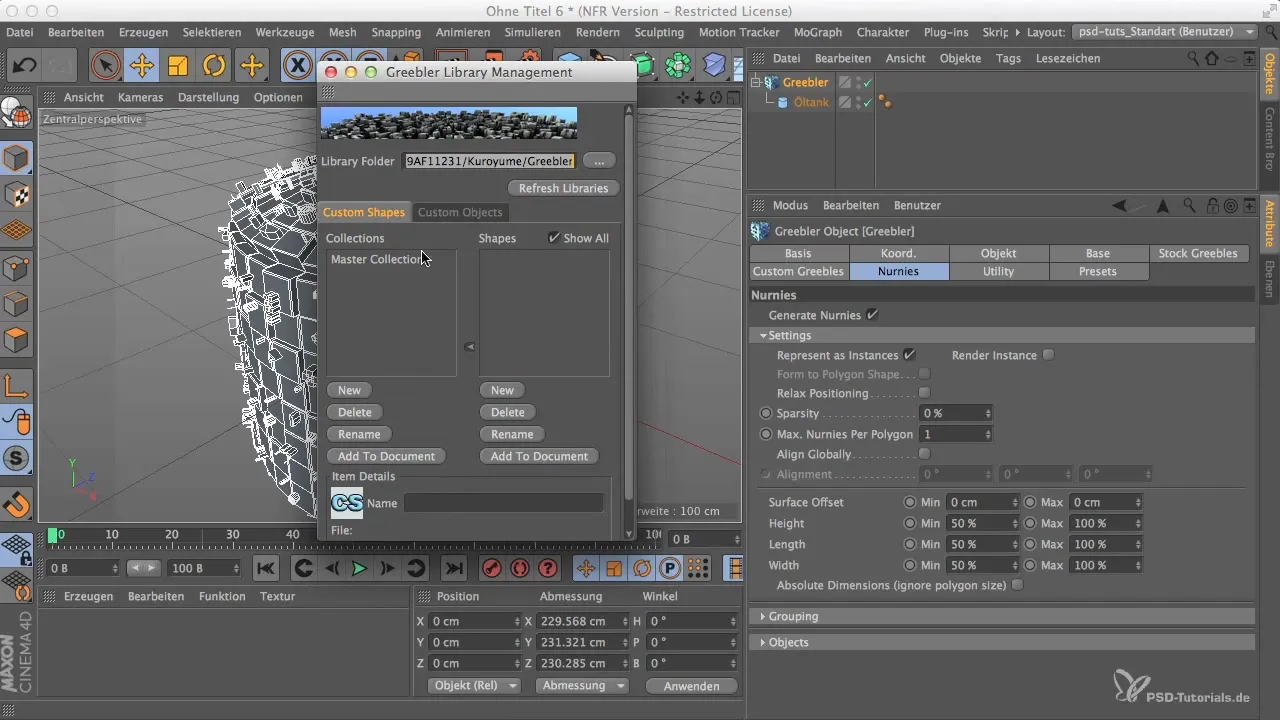Toggle the red Autokeying icon
Viewport: 1280px width, 720px height.
pos(520,568)
